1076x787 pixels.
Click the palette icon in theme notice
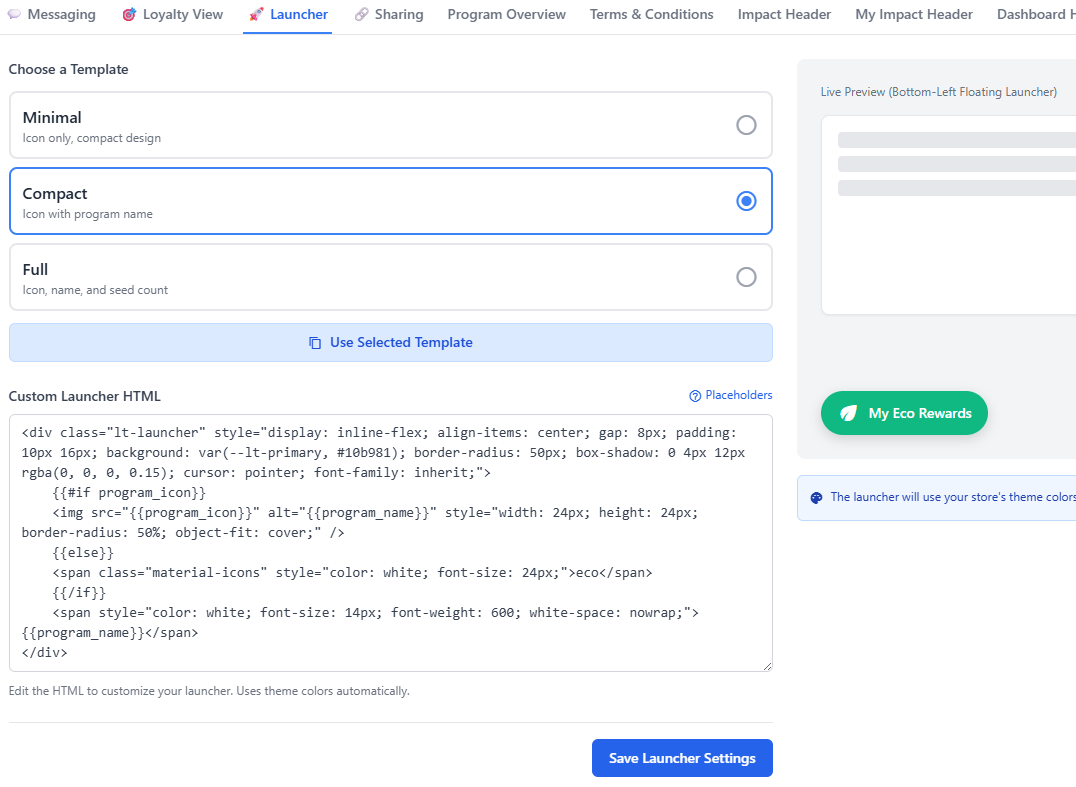point(816,497)
